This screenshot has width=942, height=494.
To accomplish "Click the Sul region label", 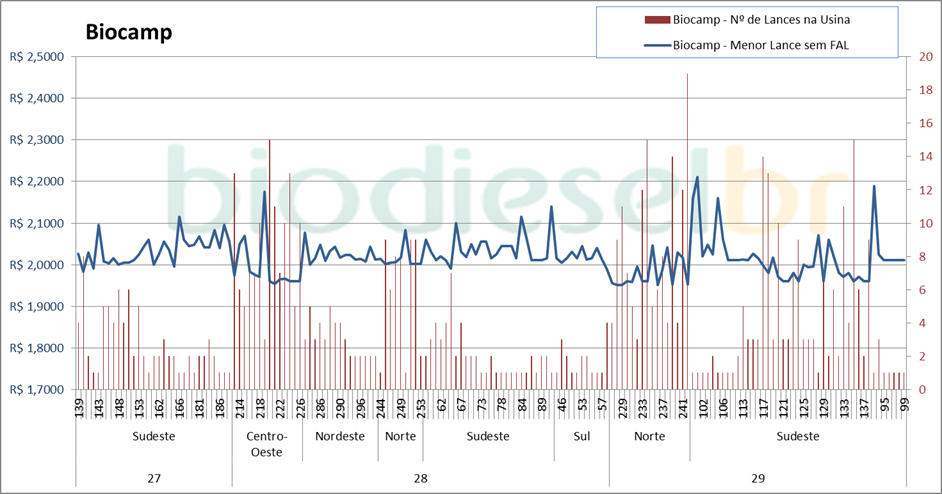I will 582,437.
